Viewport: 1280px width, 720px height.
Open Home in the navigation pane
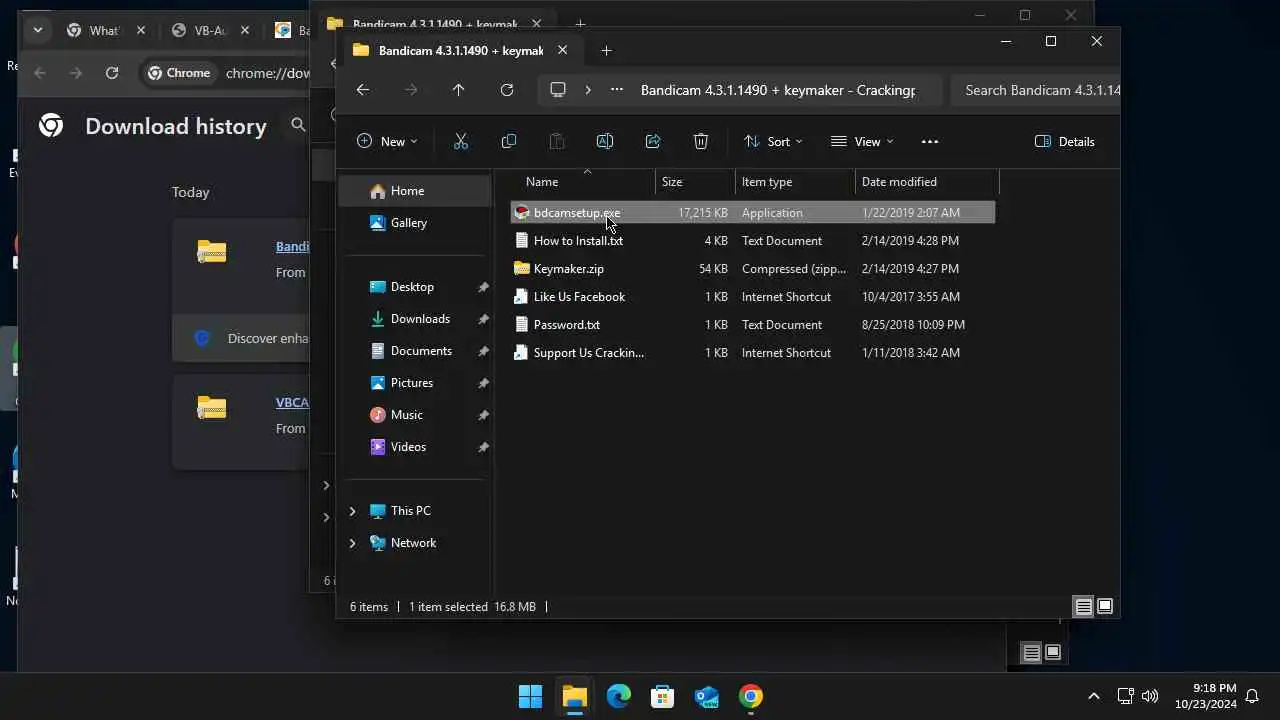tap(414, 191)
